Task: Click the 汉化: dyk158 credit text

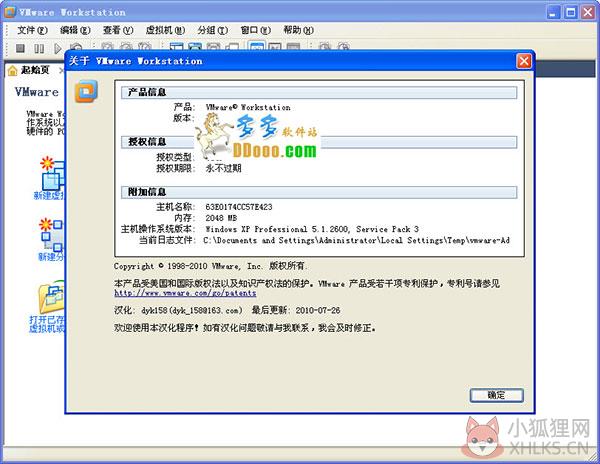Action: pos(178,310)
